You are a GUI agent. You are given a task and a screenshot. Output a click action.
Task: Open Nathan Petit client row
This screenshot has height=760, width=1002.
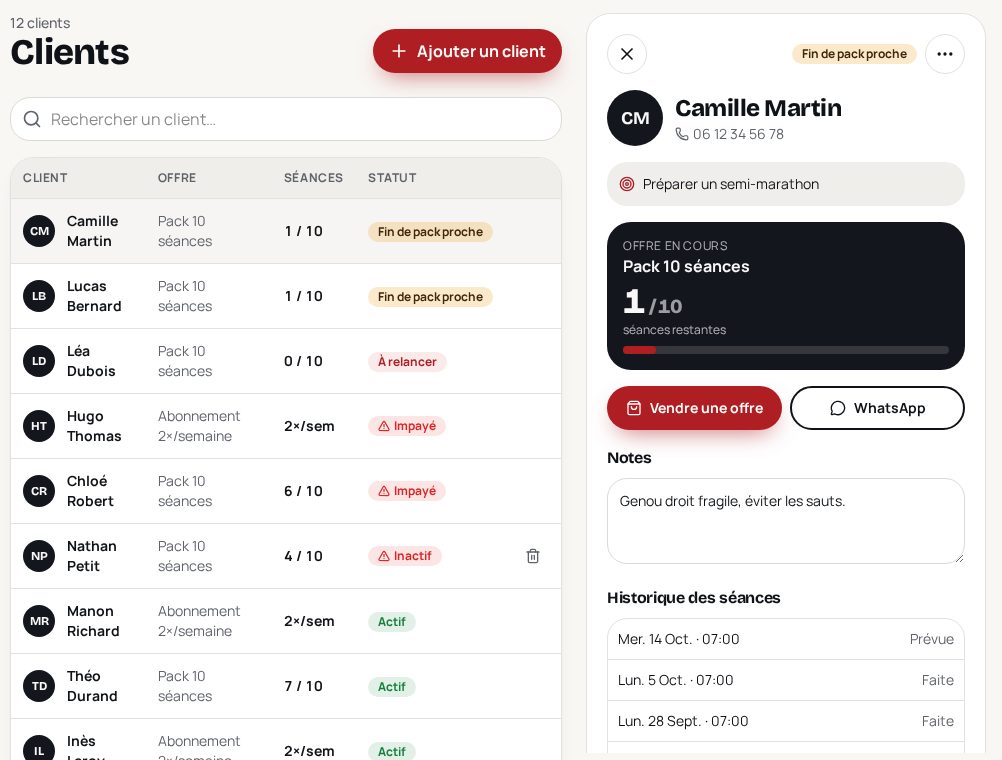[x=286, y=556]
